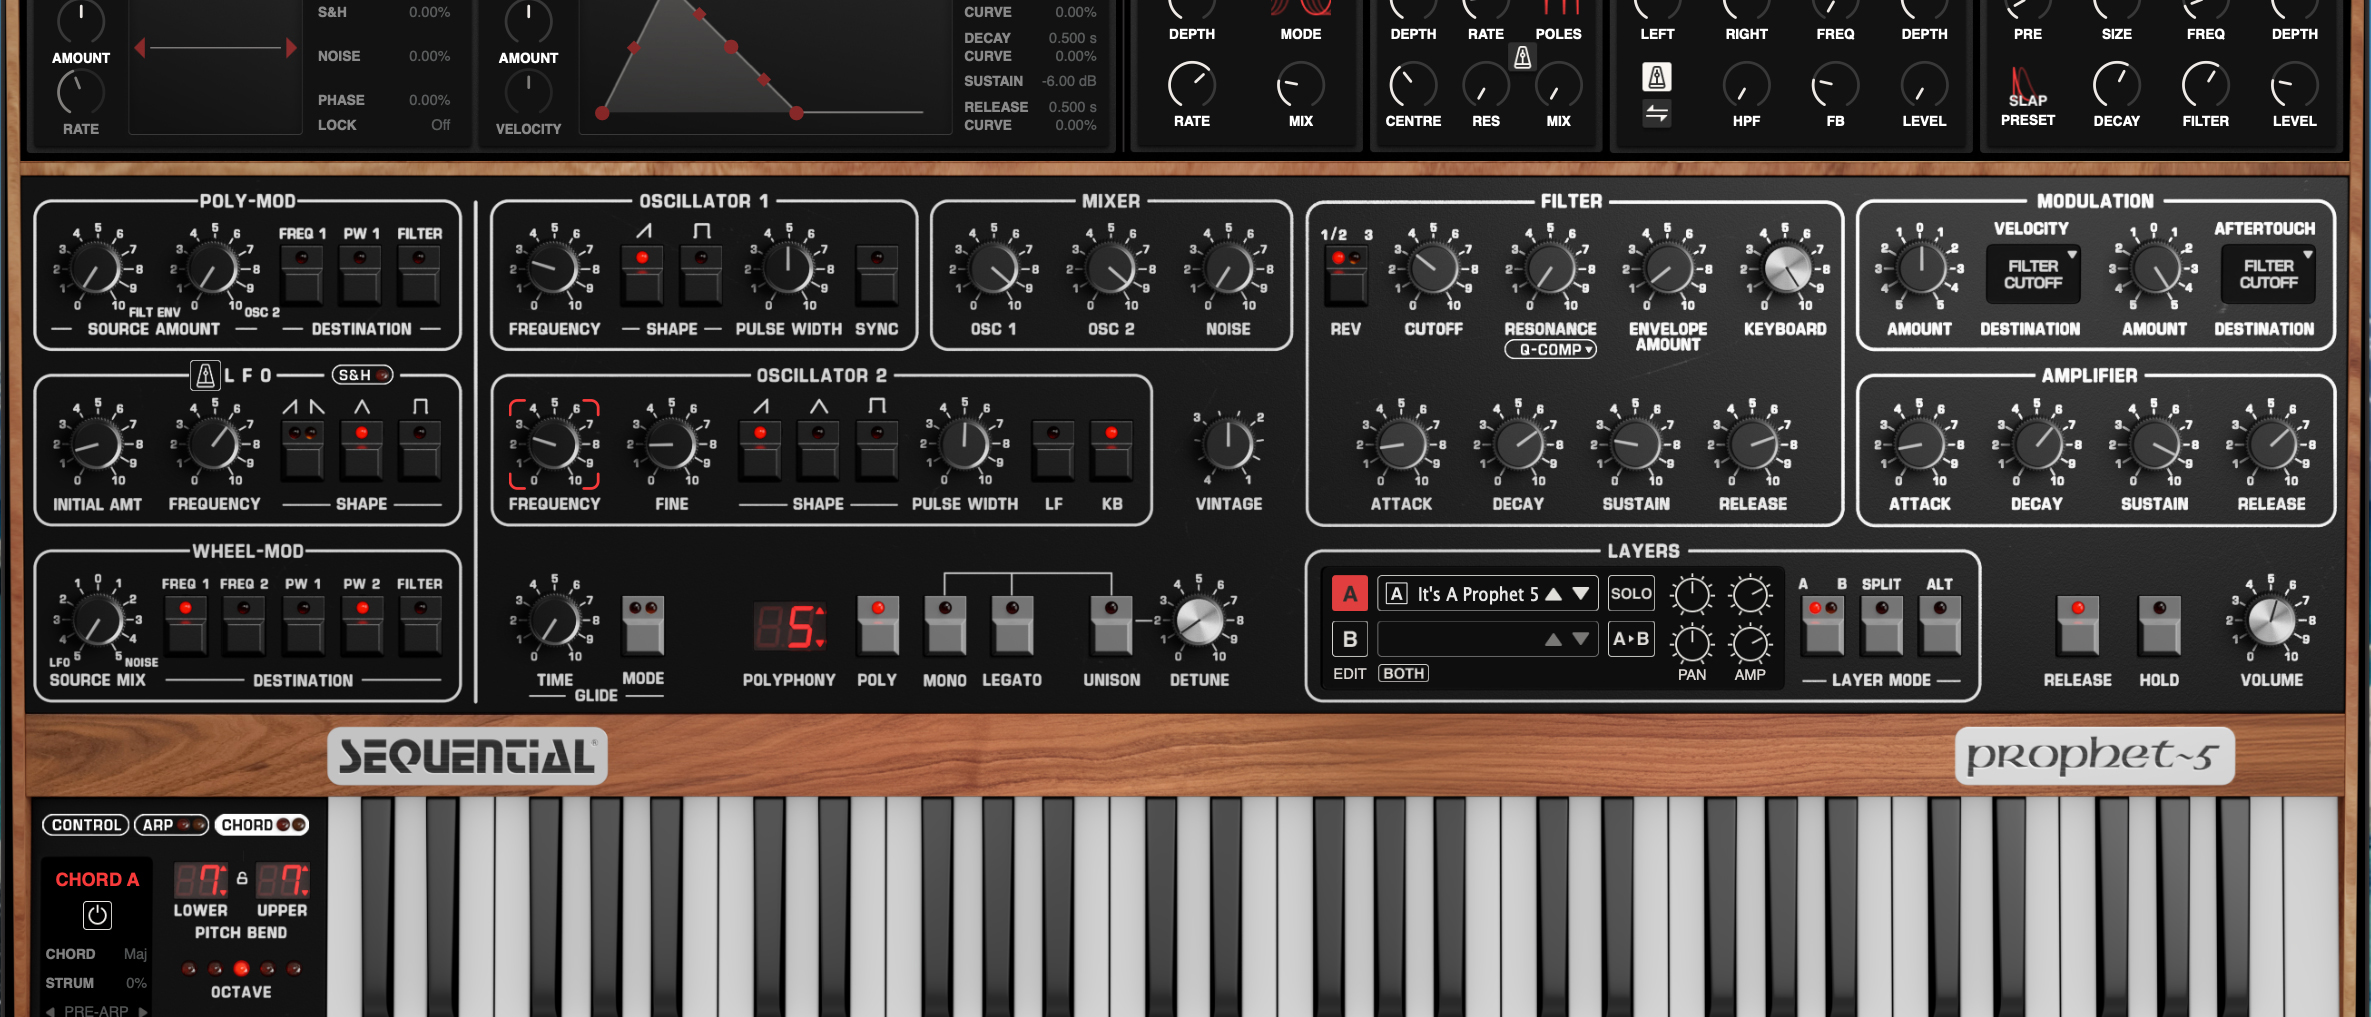Open layer B preset list arrow

pos(1581,639)
